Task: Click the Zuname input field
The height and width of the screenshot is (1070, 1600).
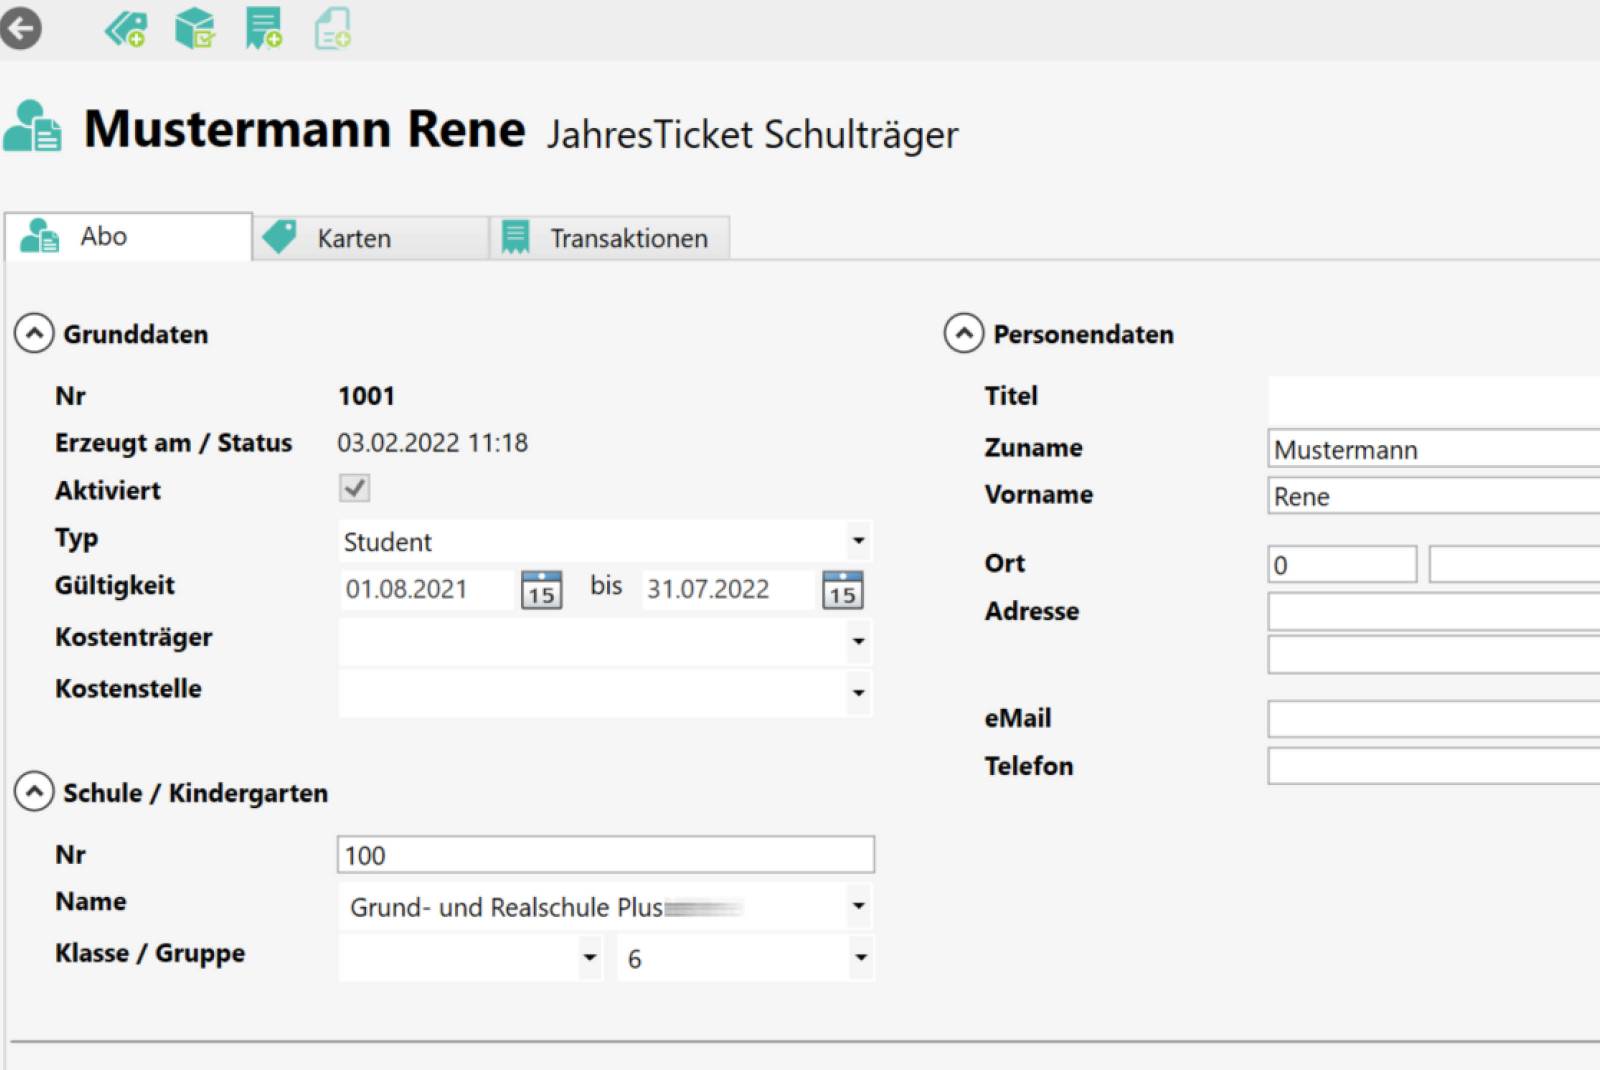Action: [1432, 450]
